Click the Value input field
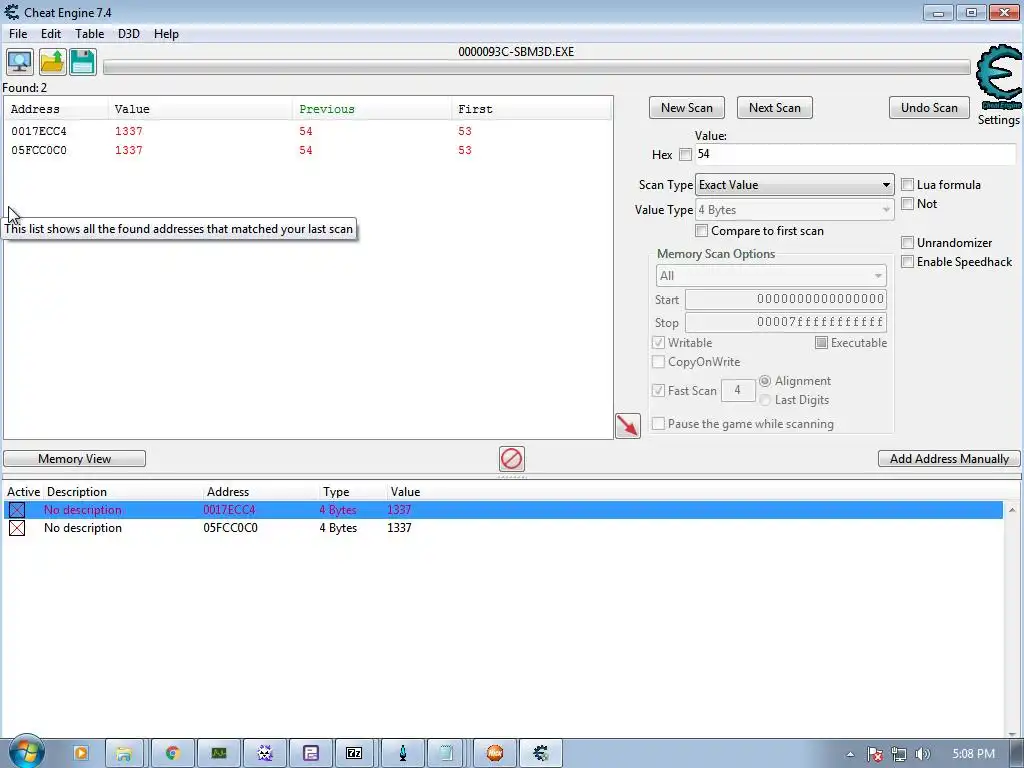 tap(855, 154)
